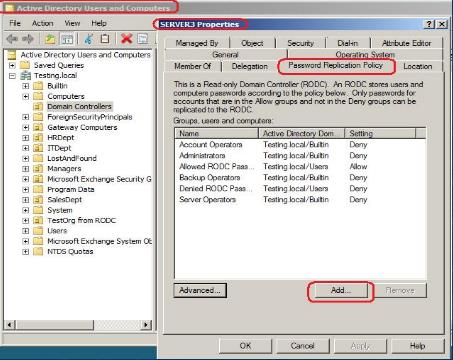Click the Active Directory Users and Computers root node icon
453x360 pixels.
tap(12, 55)
